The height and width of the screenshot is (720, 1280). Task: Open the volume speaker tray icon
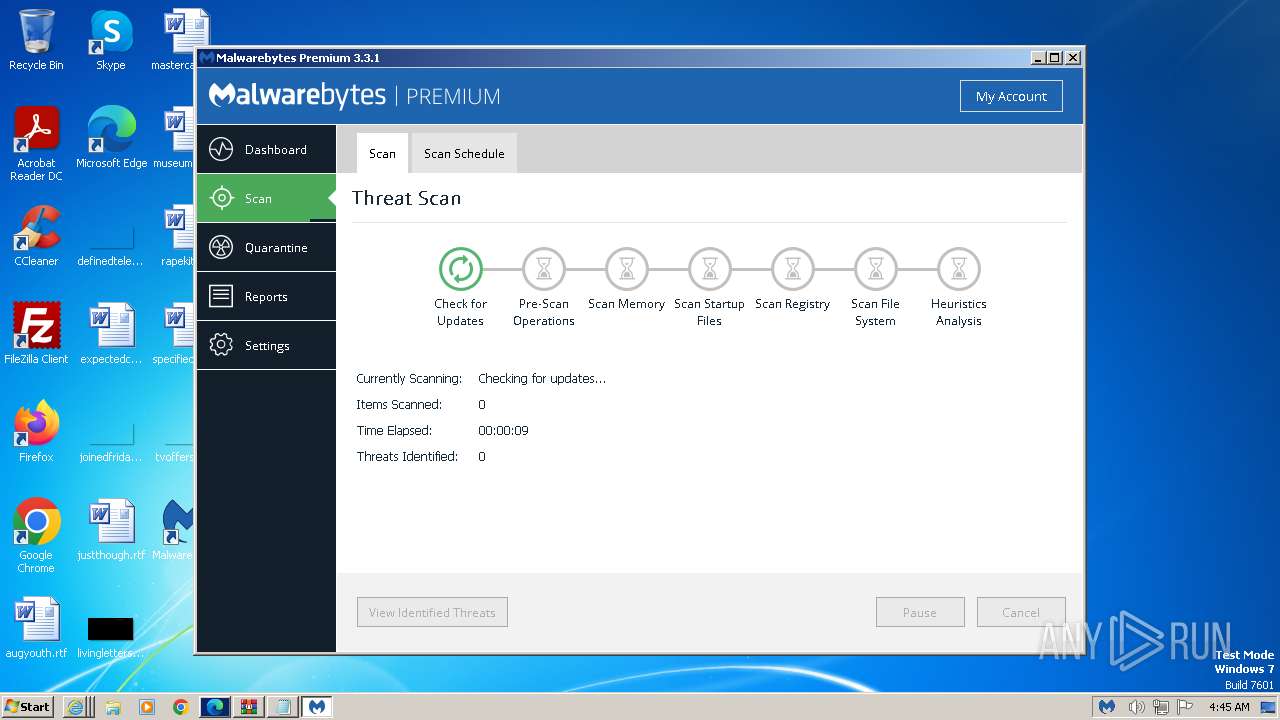click(x=1136, y=706)
